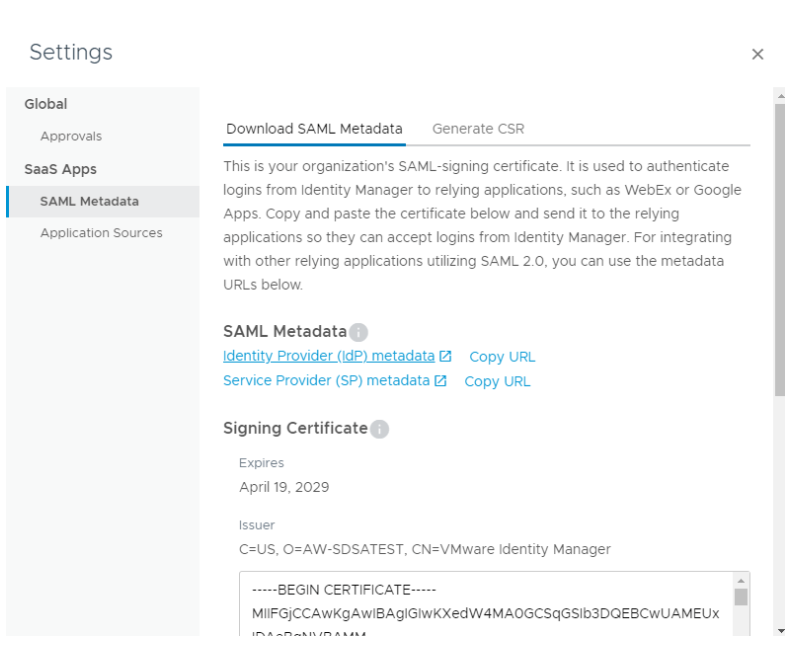Click the main settings panel scrollbar thumb
Viewport: 785px width, 663px height.
(780, 250)
